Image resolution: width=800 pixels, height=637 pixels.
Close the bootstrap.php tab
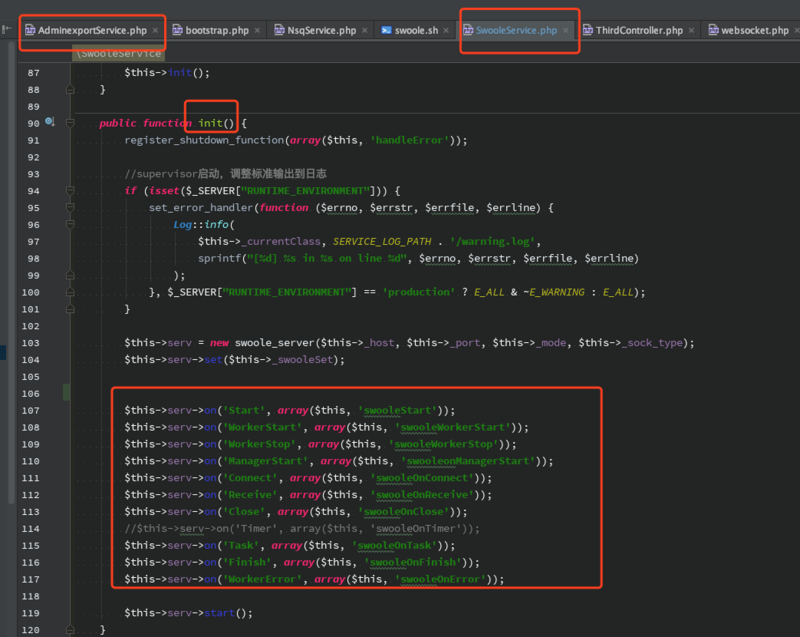[x=257, y=31]
